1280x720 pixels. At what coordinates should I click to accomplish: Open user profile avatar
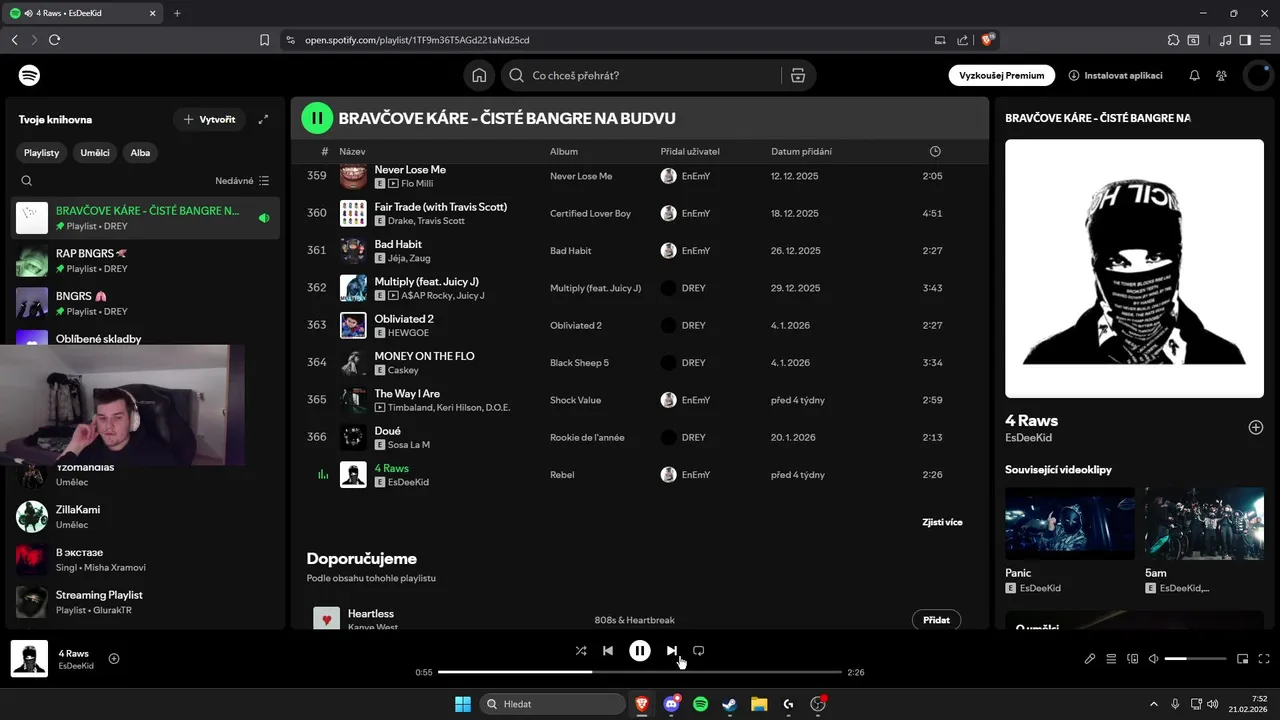pyautogui.click(x=1257, y=76)
